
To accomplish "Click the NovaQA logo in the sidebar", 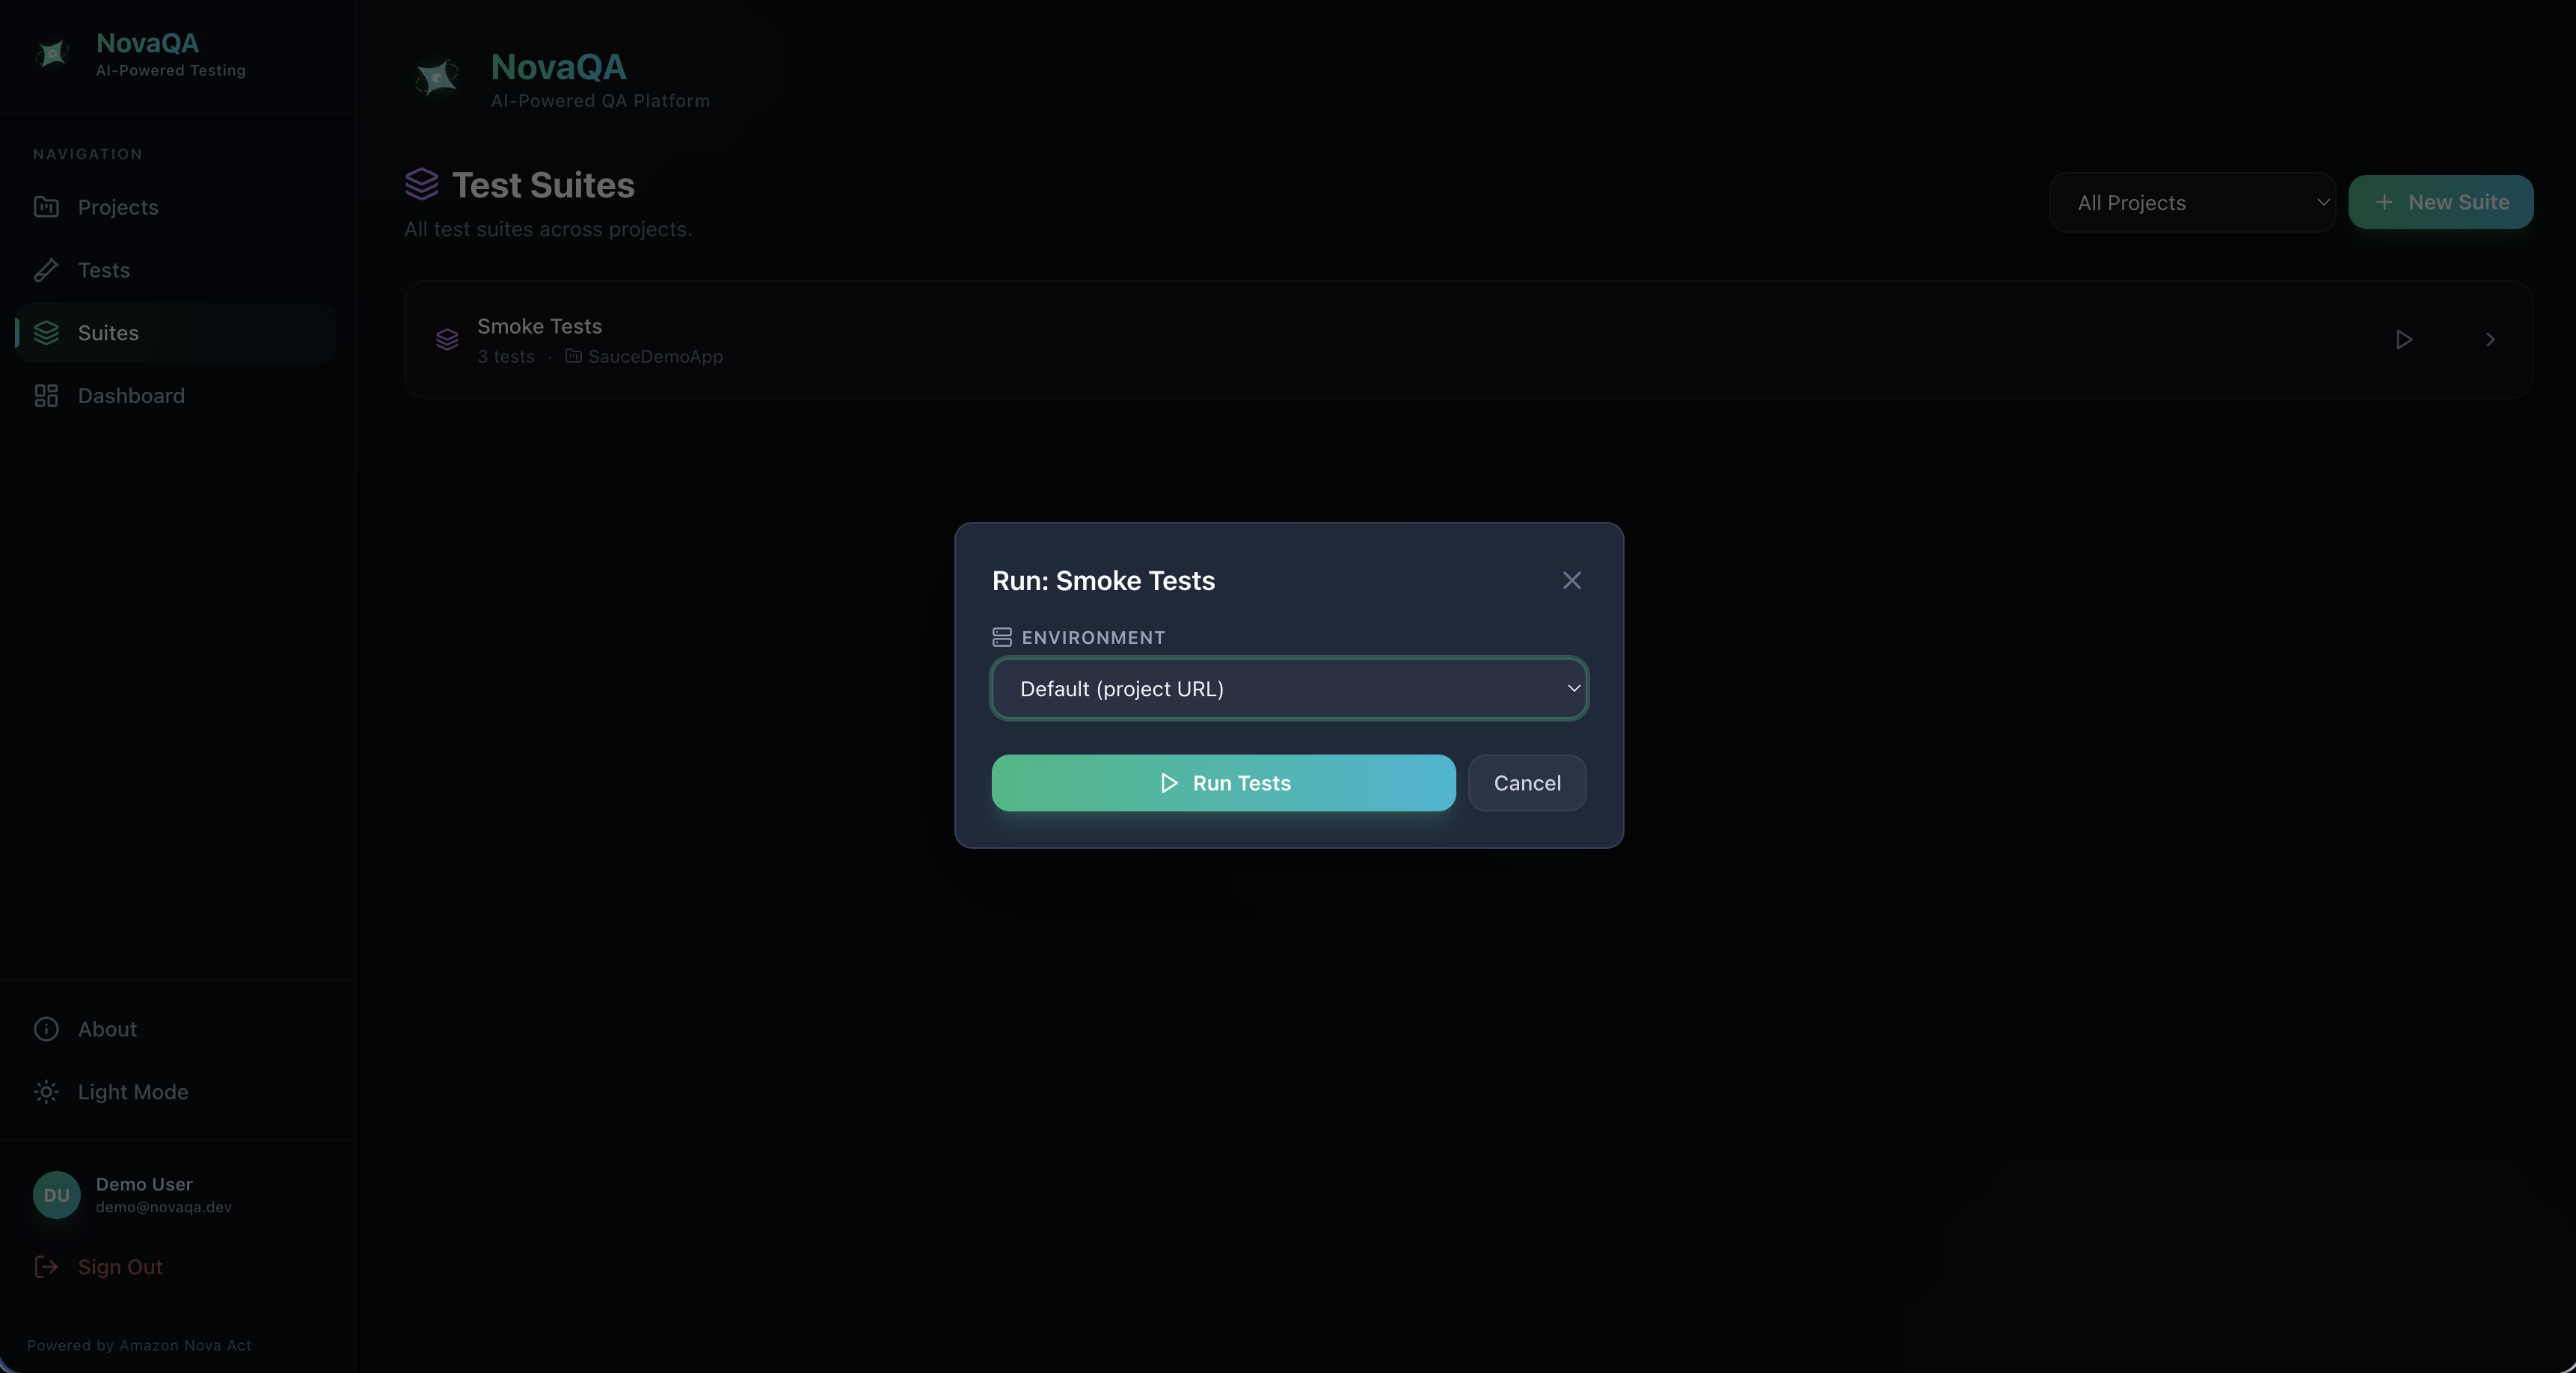I will [x=52, y=53].
